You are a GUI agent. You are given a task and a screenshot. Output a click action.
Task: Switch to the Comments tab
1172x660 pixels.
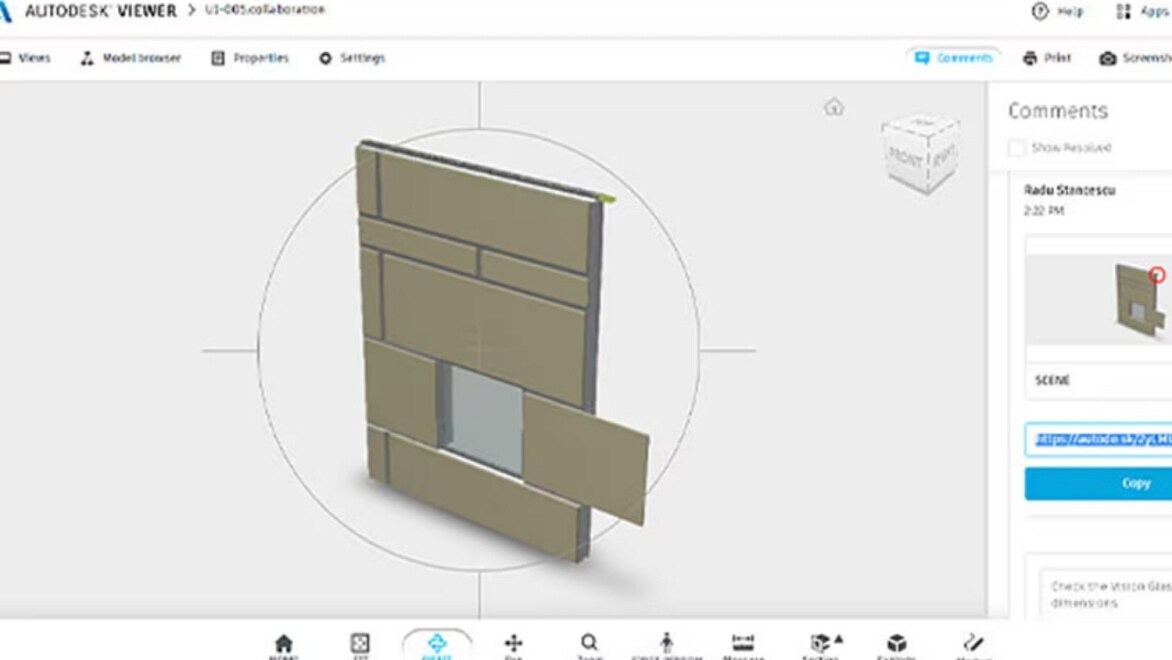954,58
